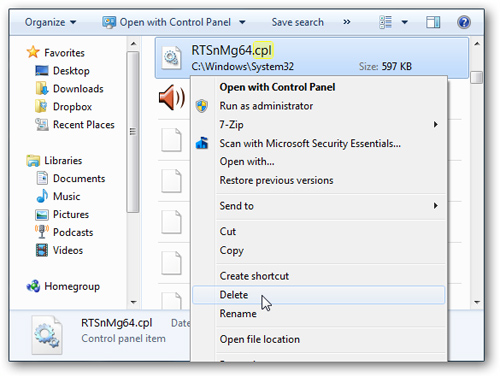The height and width of the screenshot is (377, 500).
Task: Click the Libraries heading label
Action: [63, 161]
